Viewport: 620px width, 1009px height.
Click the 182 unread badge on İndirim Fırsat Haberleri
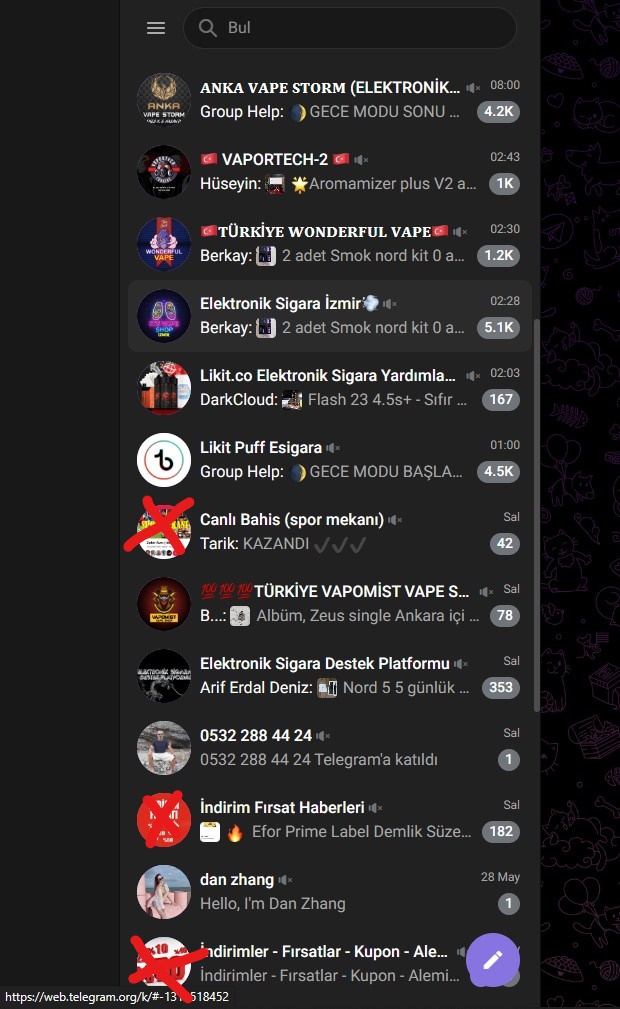(x=501, y=831)
